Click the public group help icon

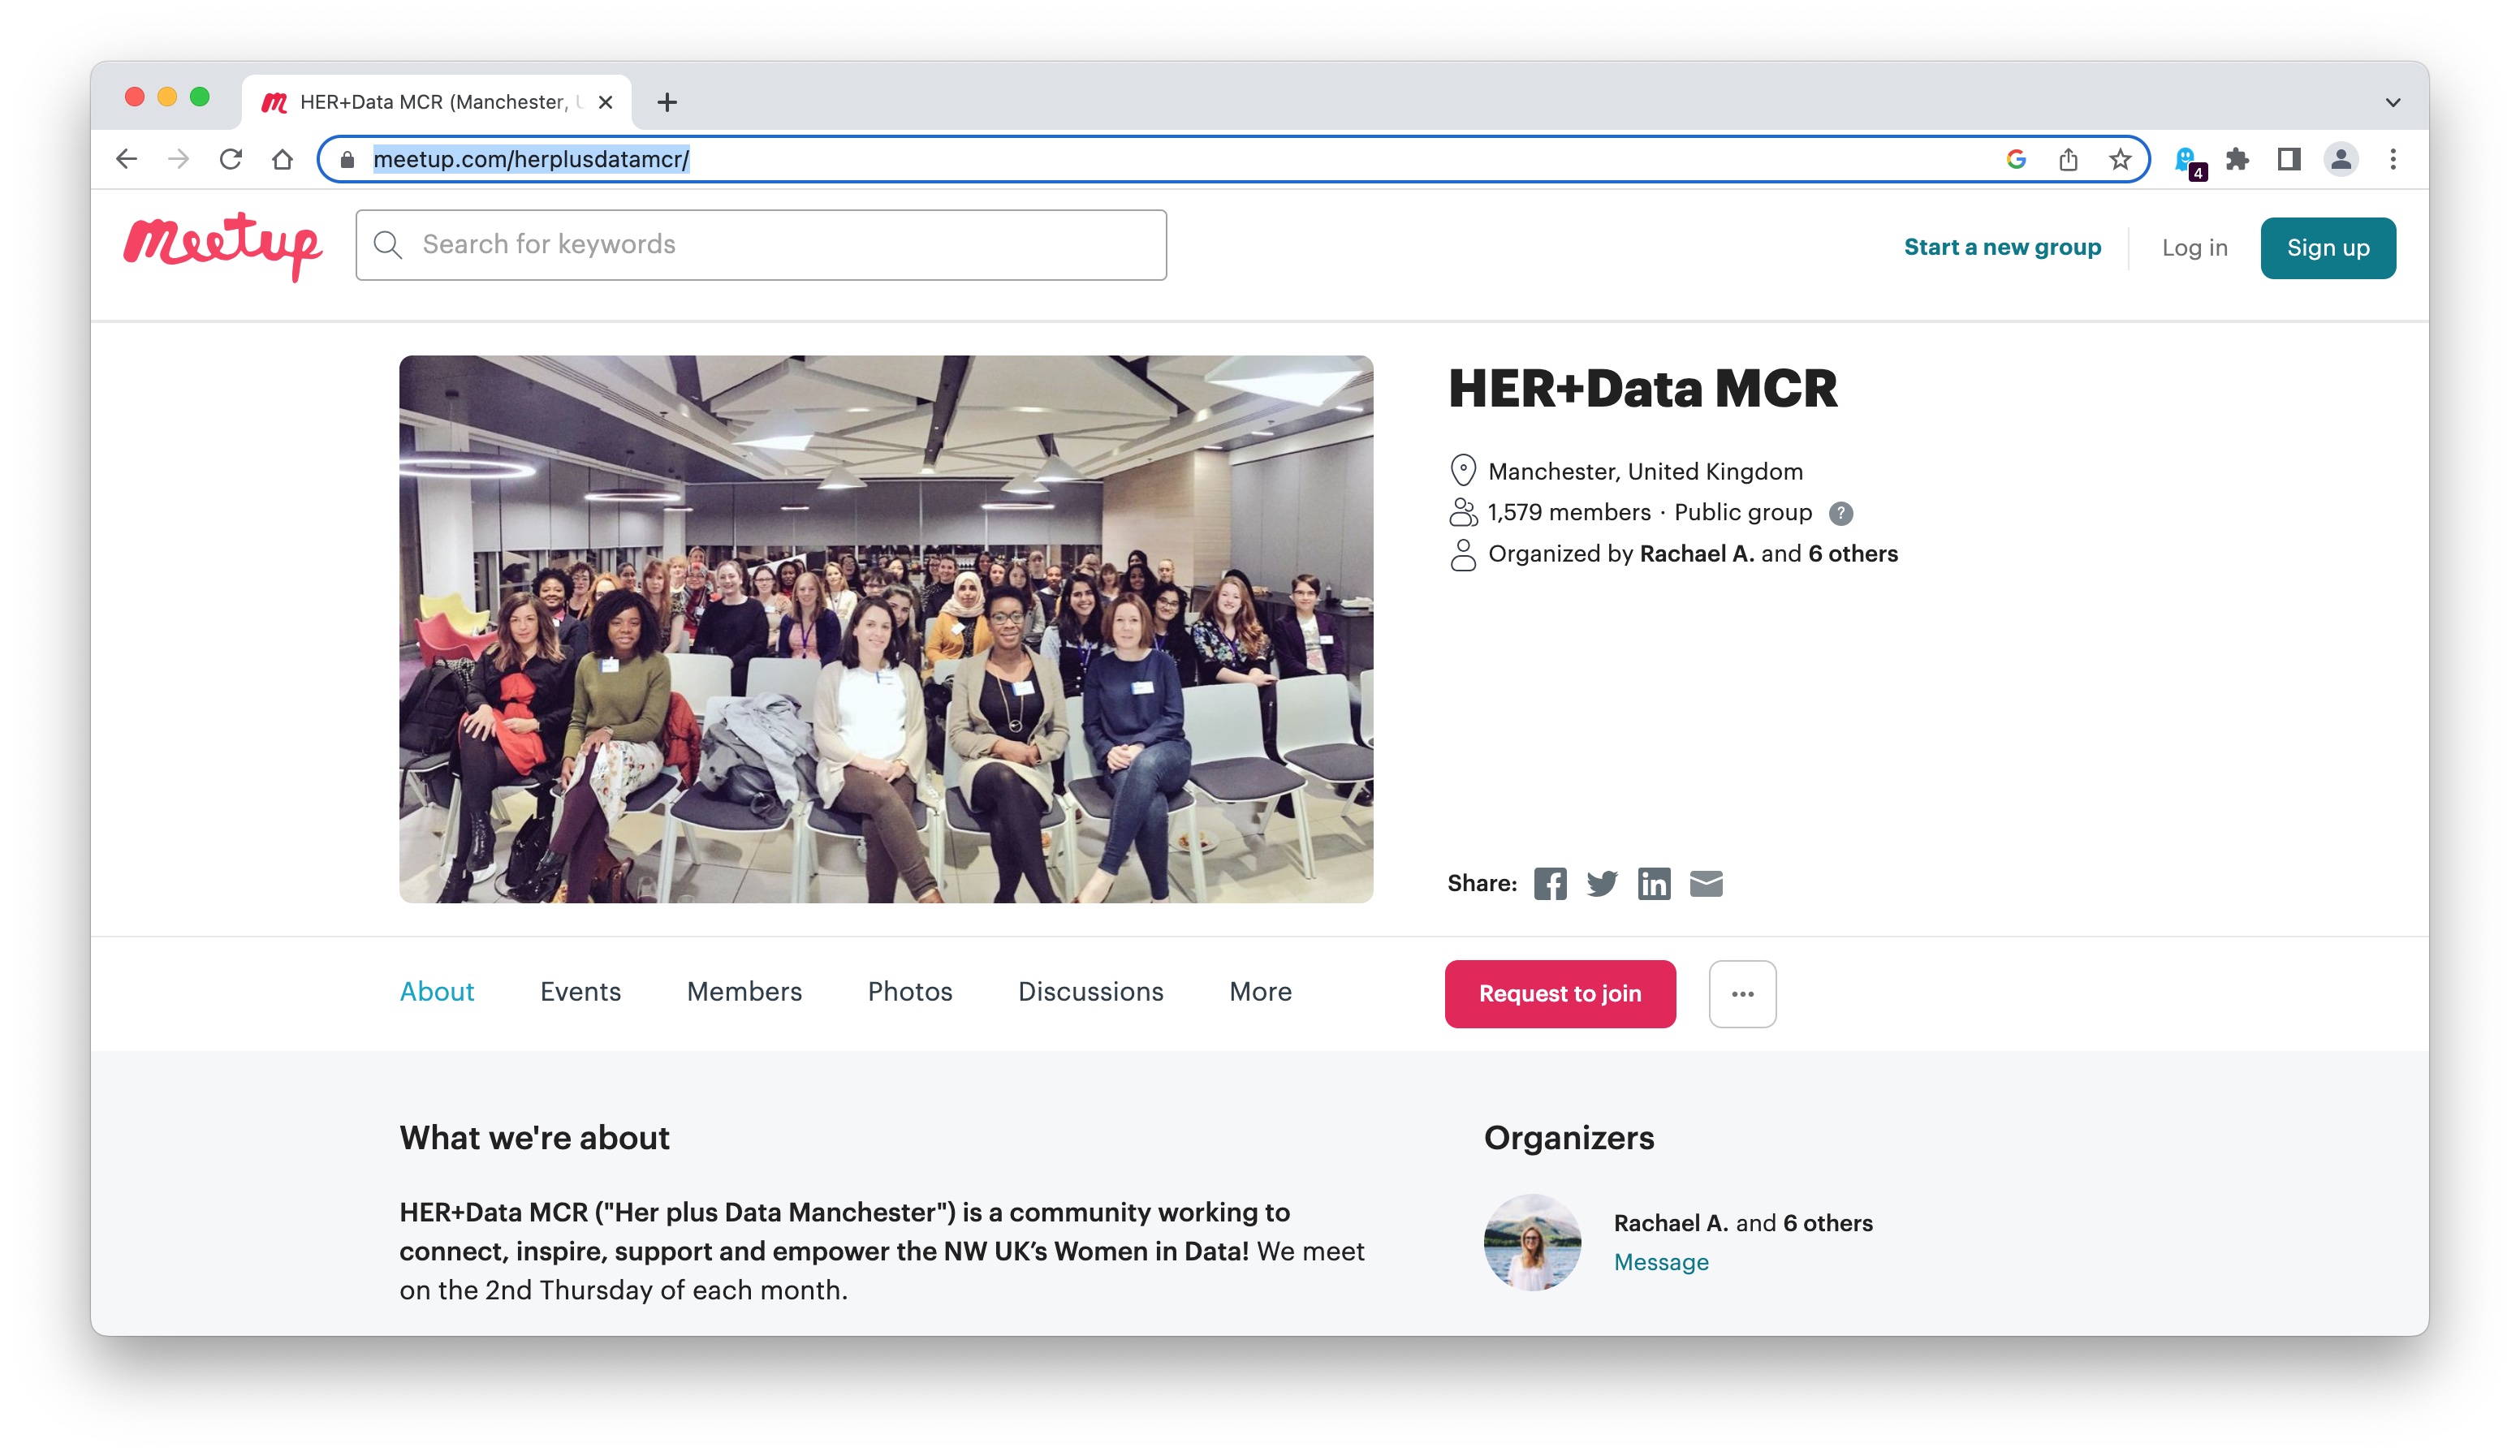click(1840, 513)
